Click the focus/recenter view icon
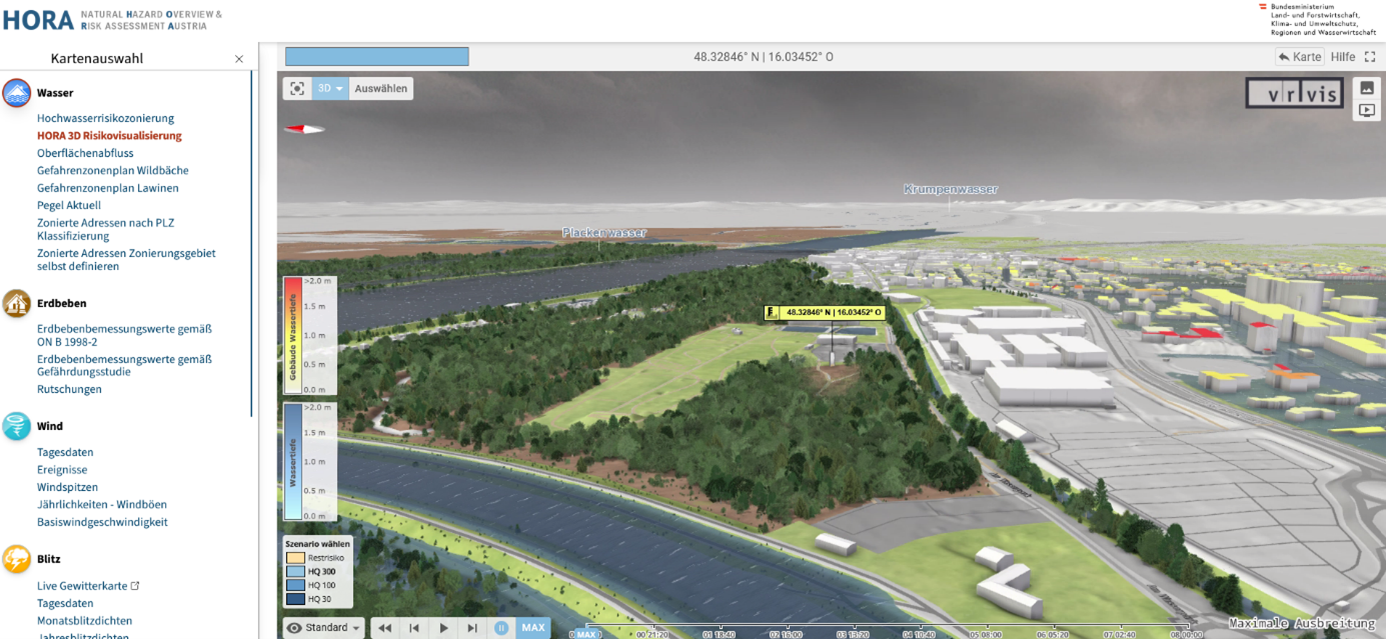1386x639 pixels. 297,88
